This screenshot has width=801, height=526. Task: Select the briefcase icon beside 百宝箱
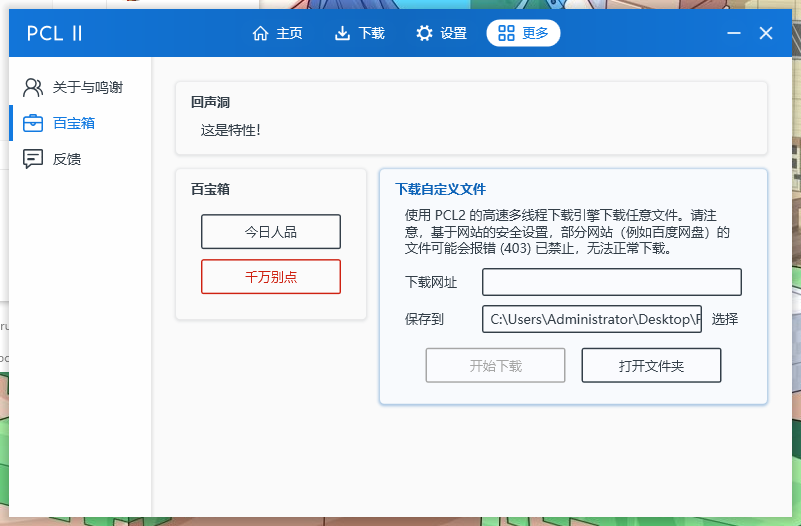(x=33, y=123)
